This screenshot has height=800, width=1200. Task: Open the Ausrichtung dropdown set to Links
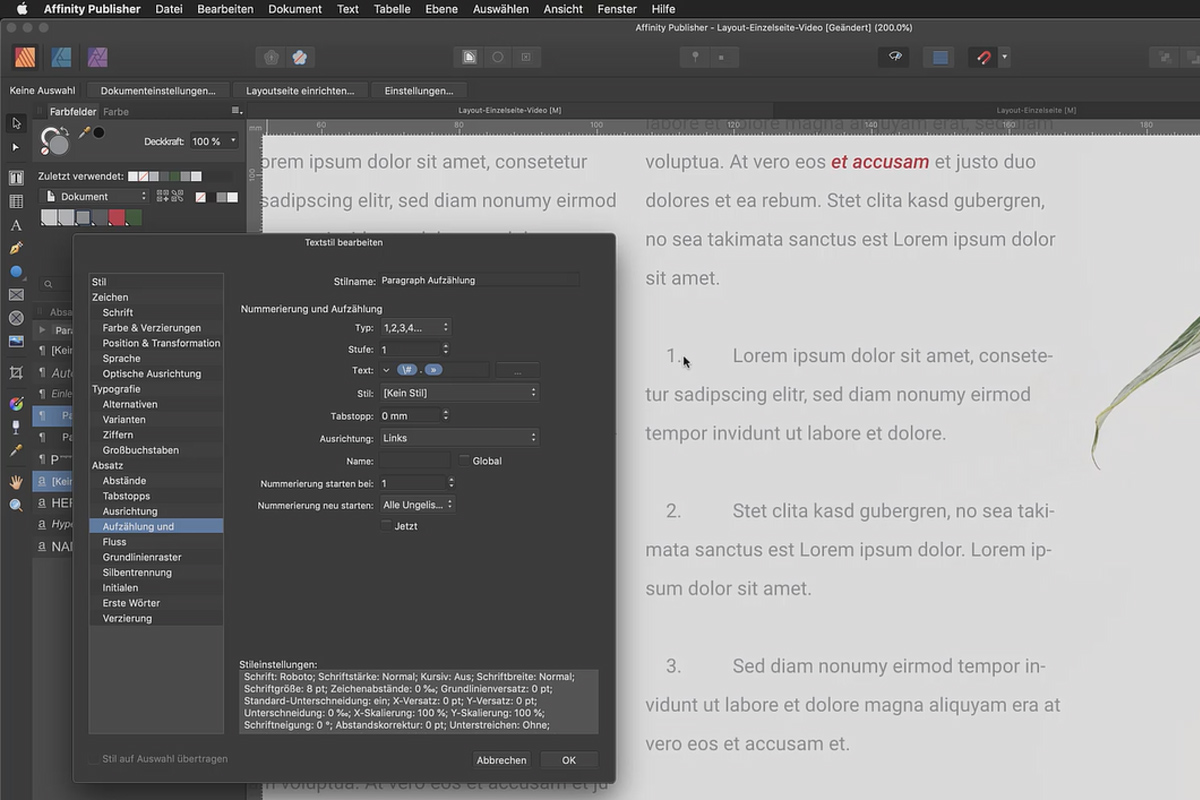(459, 437)
